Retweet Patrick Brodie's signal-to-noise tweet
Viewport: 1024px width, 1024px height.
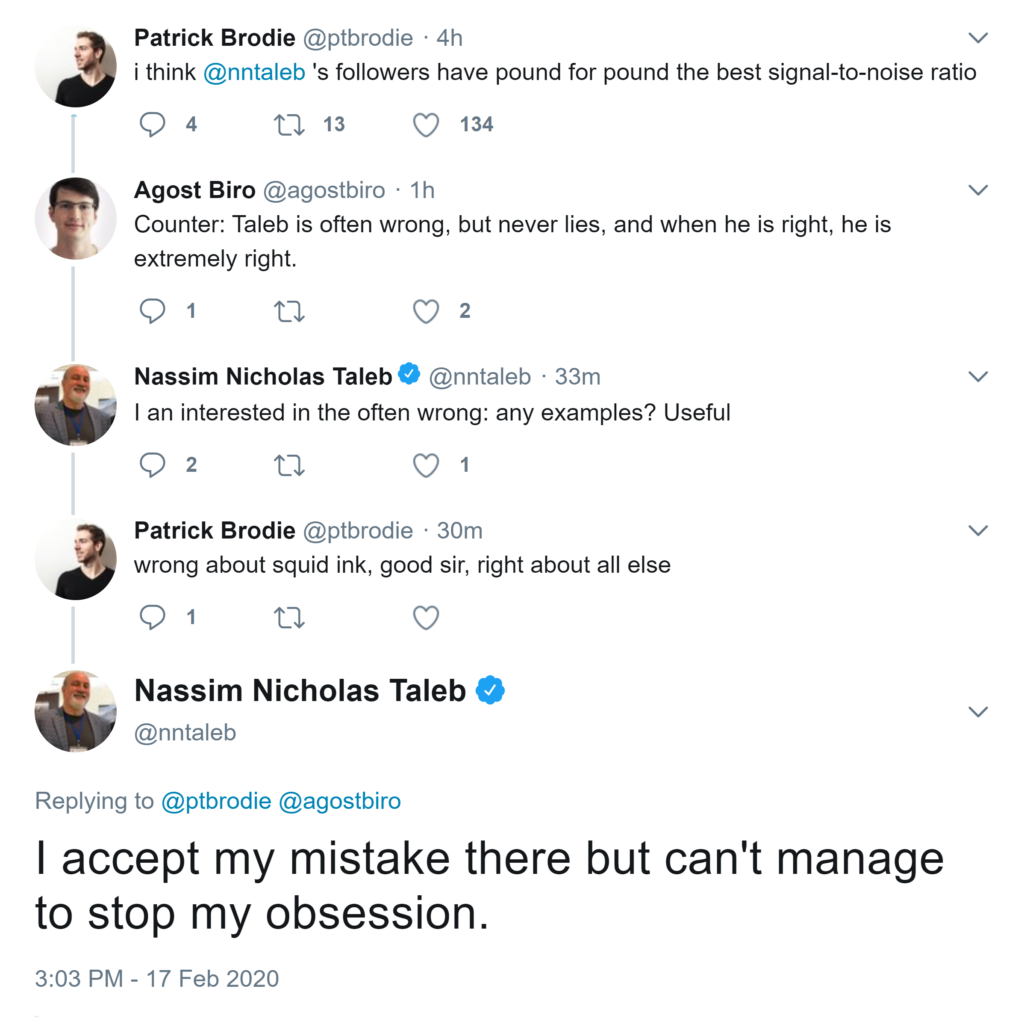point(289,124)
